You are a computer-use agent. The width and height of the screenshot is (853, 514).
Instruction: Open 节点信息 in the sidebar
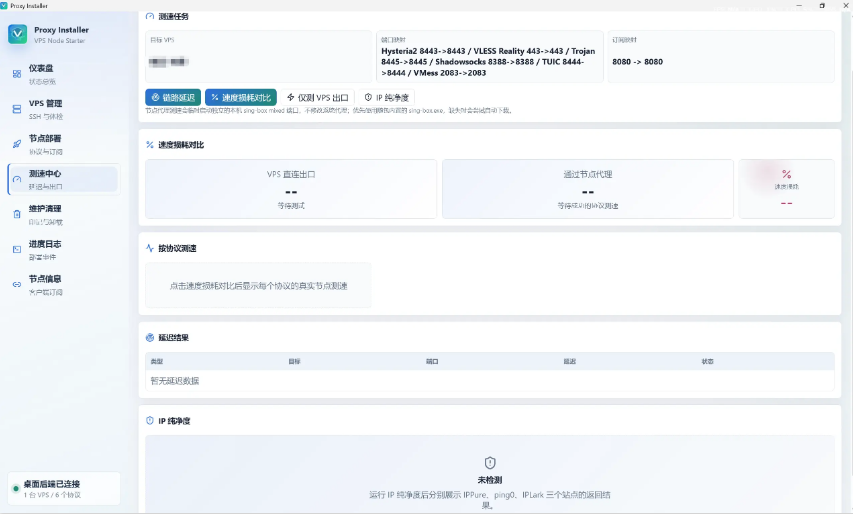pos(63,284)
